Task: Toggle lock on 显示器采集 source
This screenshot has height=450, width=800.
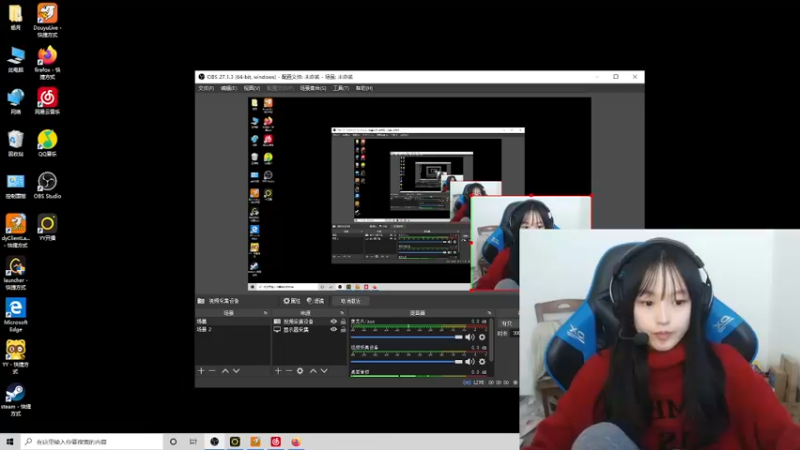Action: (x=343, y=330)
